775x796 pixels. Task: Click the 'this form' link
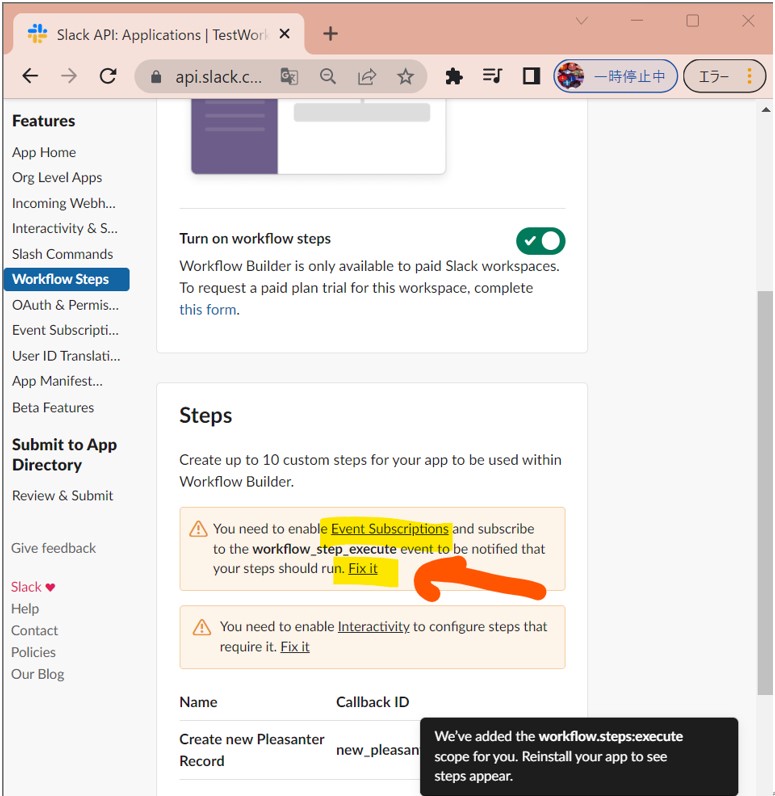(x=208, y=310)
